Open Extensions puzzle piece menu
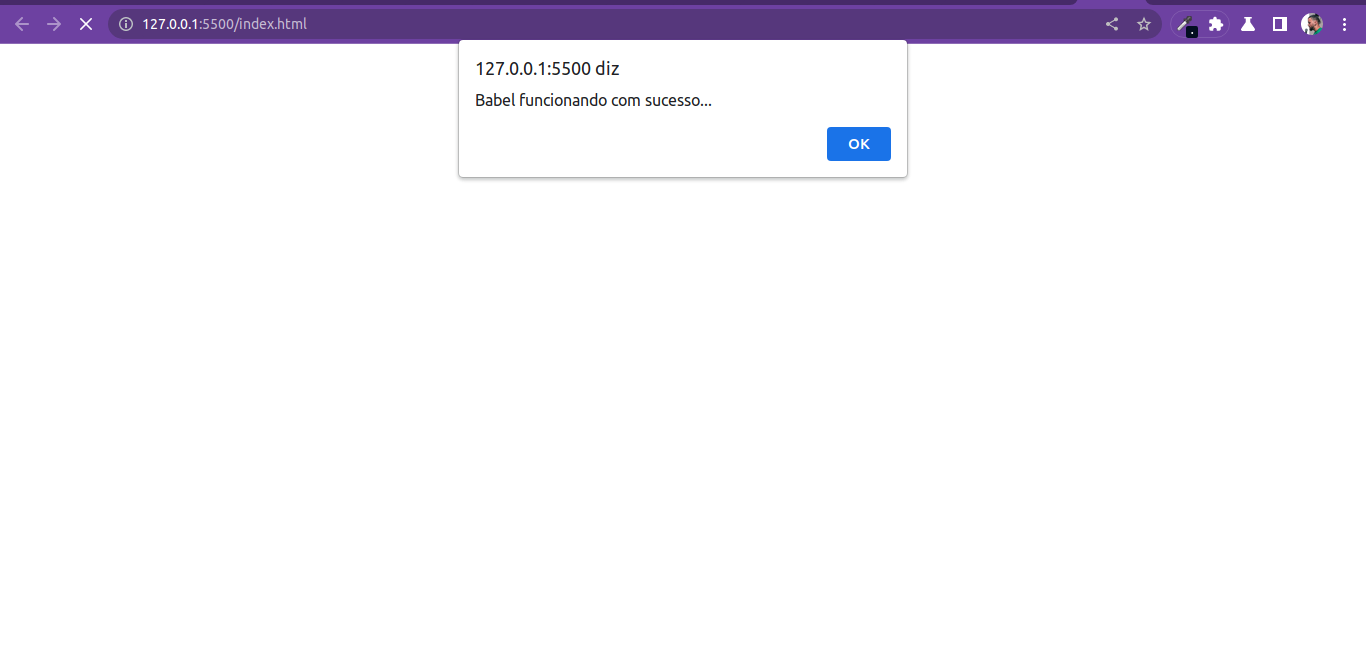Screen dimensions: 1366x664 point(1216,24)
